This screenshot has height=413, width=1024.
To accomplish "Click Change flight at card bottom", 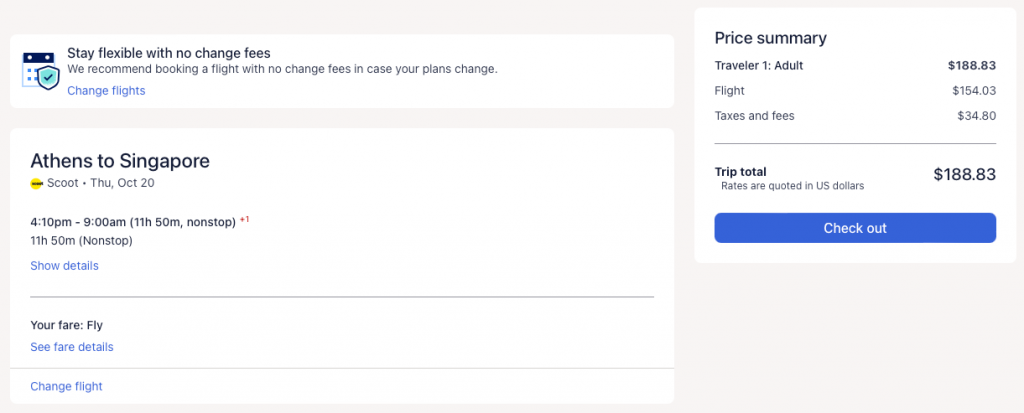I will (66, 386).
